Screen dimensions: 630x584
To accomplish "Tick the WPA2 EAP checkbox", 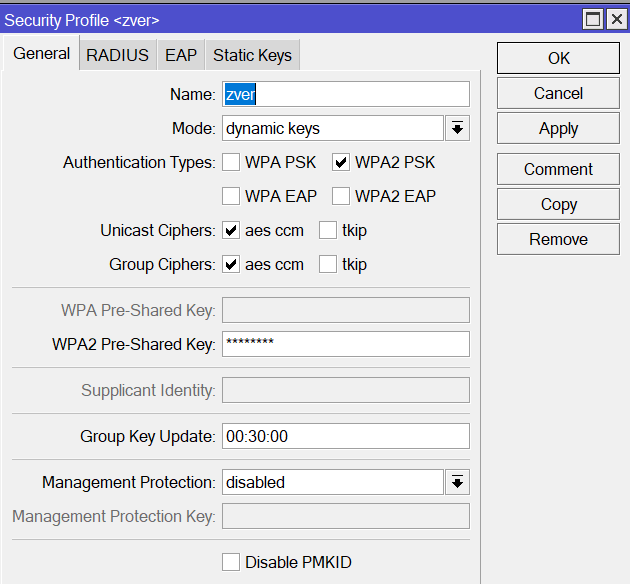I will tap(341, 196).
